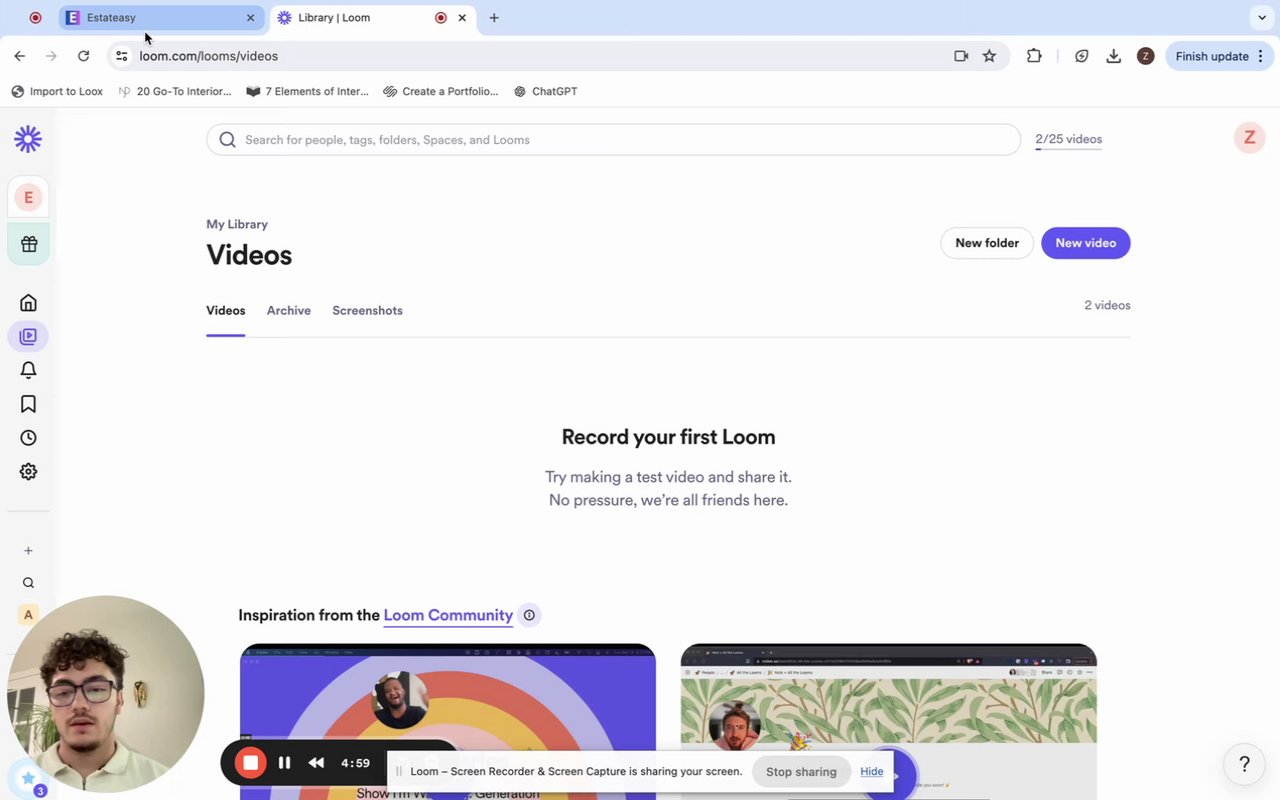The height and width of the screenshot is (800, 1280).
Task: Open the Create a Portfolio bookmark
Action: (x=440, y=91)
